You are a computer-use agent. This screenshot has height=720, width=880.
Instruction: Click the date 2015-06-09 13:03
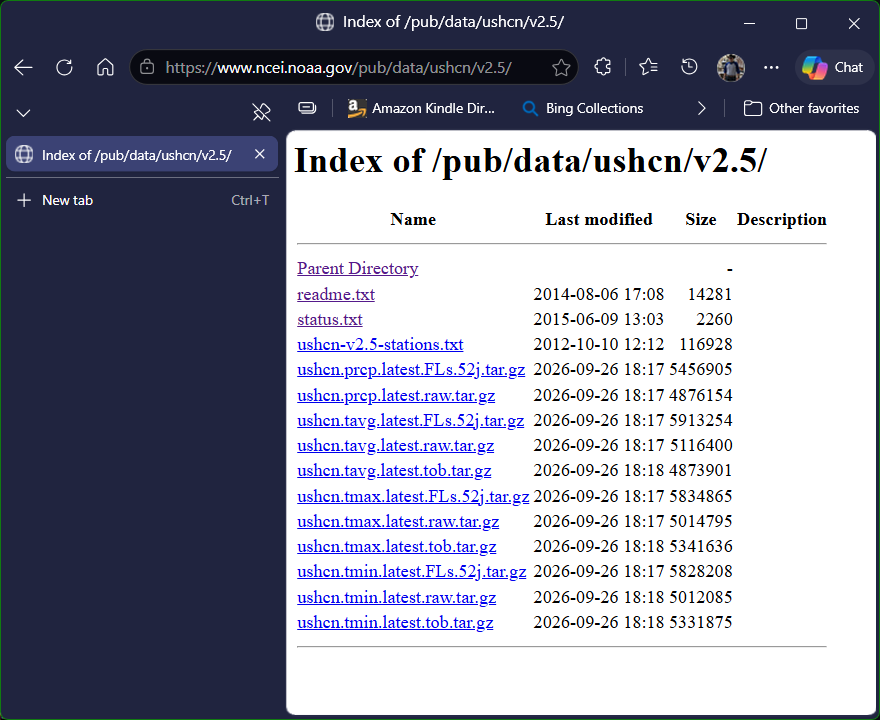[598, 319]
